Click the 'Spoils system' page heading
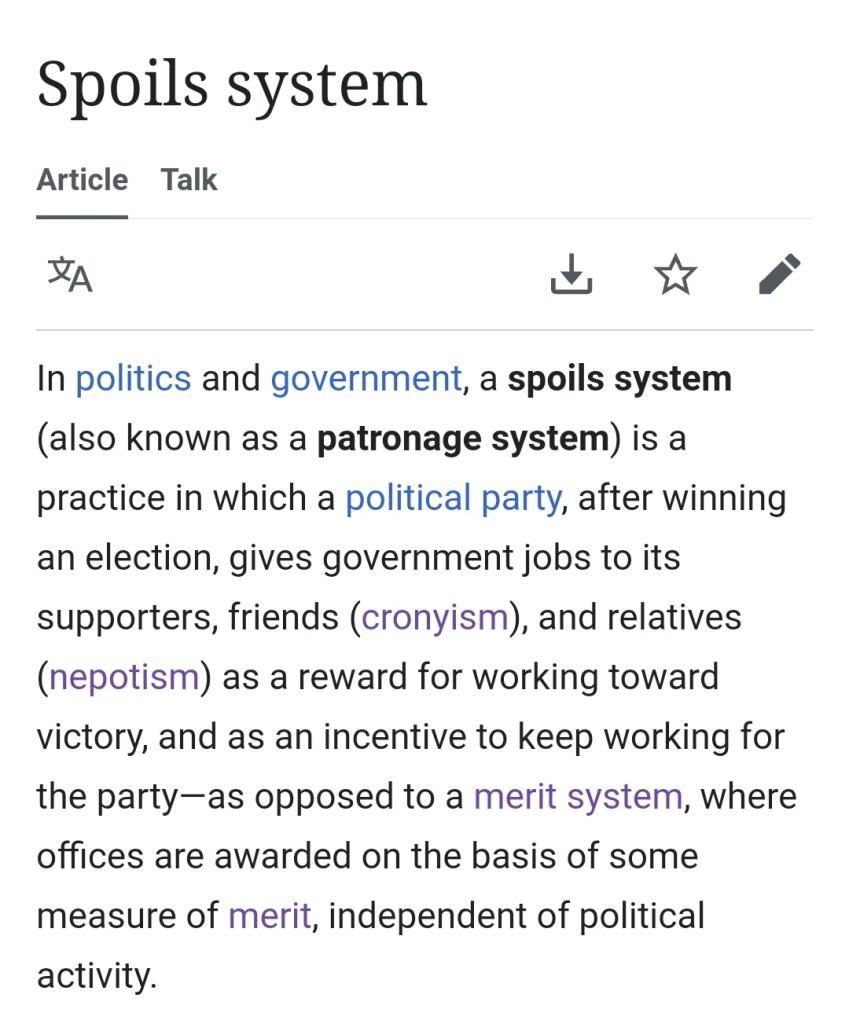Viewport: 849px width, 1024px height. tap(232, 85)
